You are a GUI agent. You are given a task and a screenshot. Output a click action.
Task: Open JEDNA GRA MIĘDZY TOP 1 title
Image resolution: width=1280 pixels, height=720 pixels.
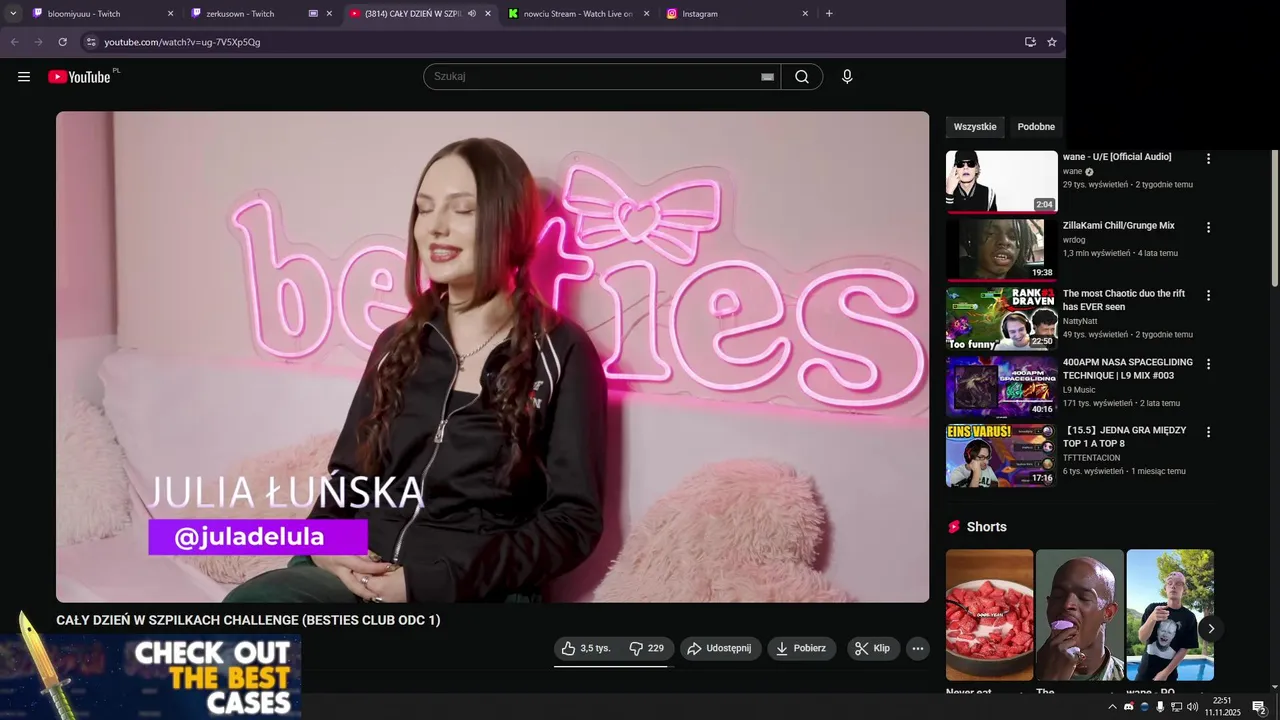(1124, 437)
